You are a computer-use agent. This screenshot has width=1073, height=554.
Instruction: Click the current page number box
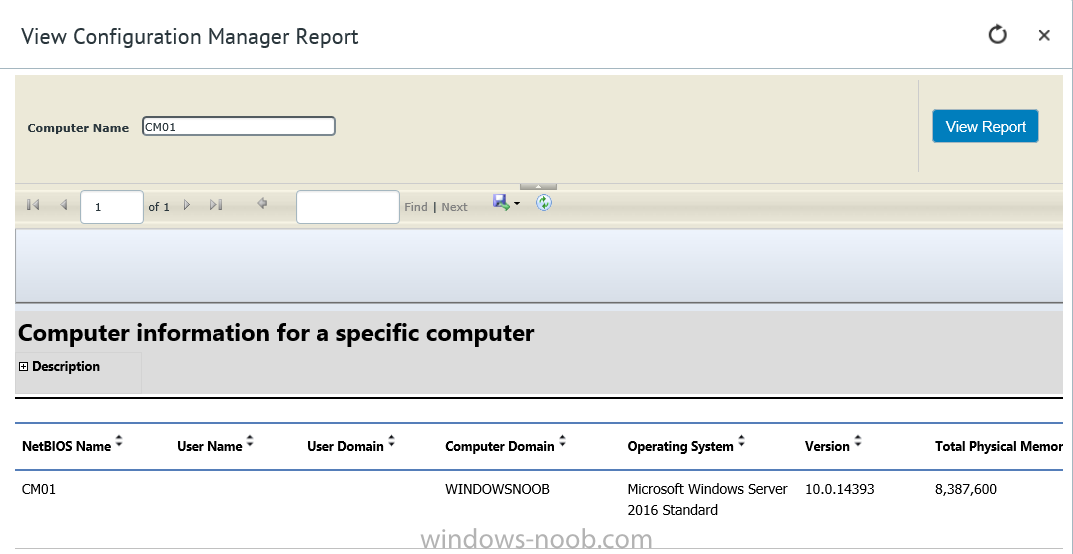(112, 207)
